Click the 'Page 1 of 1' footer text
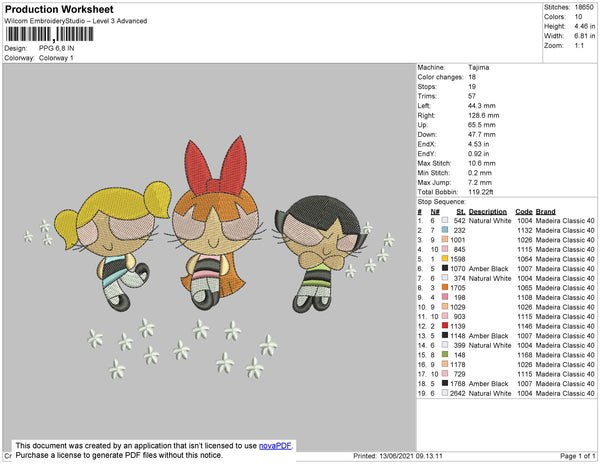This screenshot has height=464, width=600. [577, 456]
